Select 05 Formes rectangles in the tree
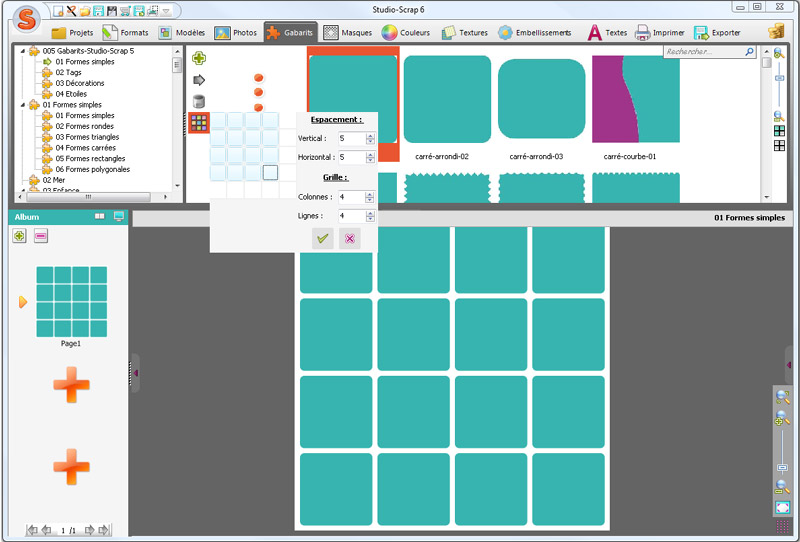The height and width of the screenshot is (542, 800). [90, 158]
